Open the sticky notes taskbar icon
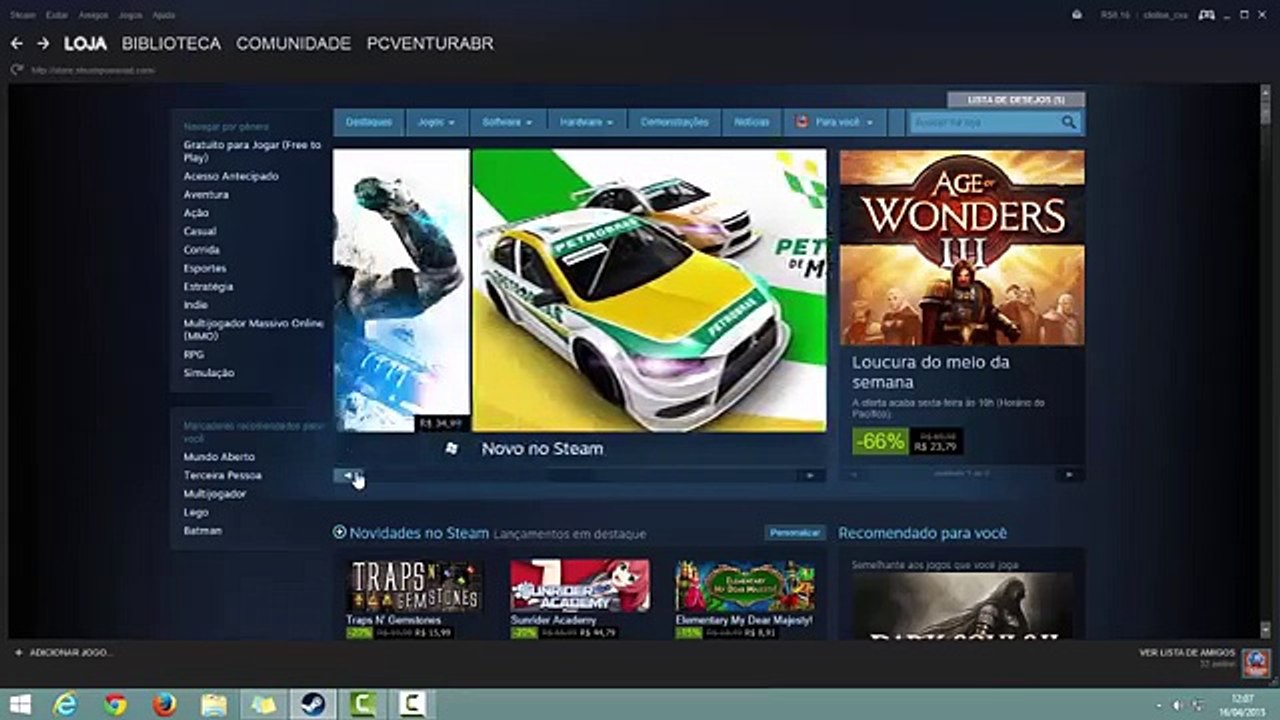The height and width of the screenshot is (720, 1280). [x=264, y=705]
